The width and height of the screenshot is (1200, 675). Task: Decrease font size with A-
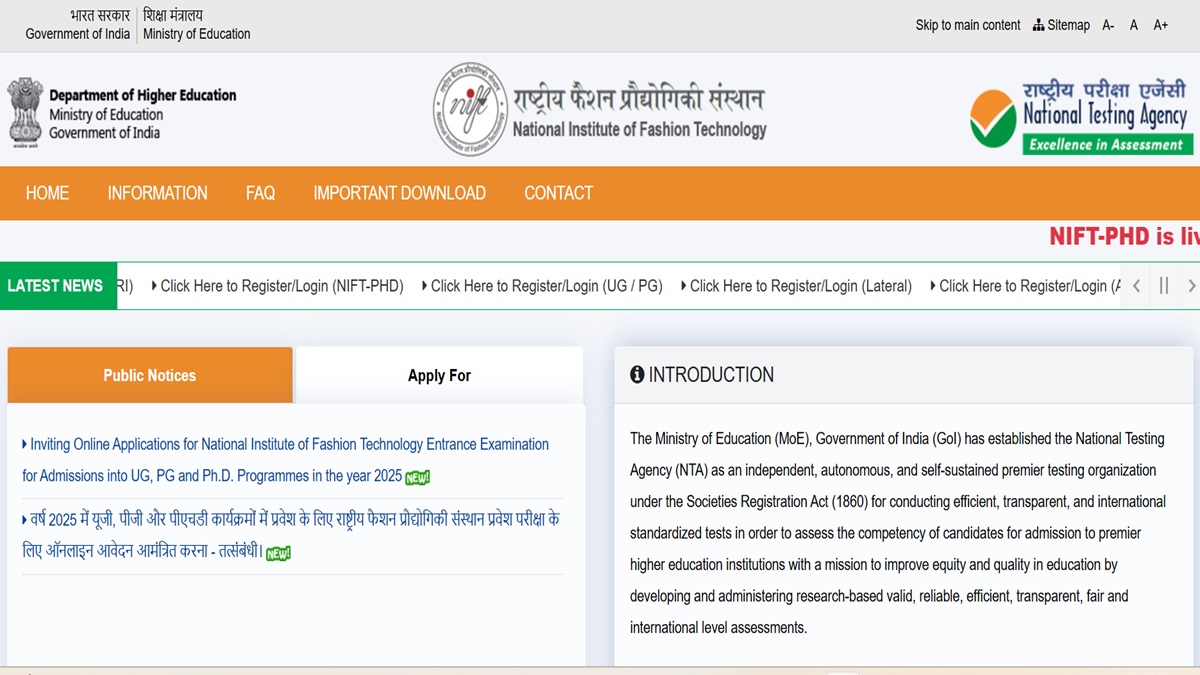(1108, 25)
